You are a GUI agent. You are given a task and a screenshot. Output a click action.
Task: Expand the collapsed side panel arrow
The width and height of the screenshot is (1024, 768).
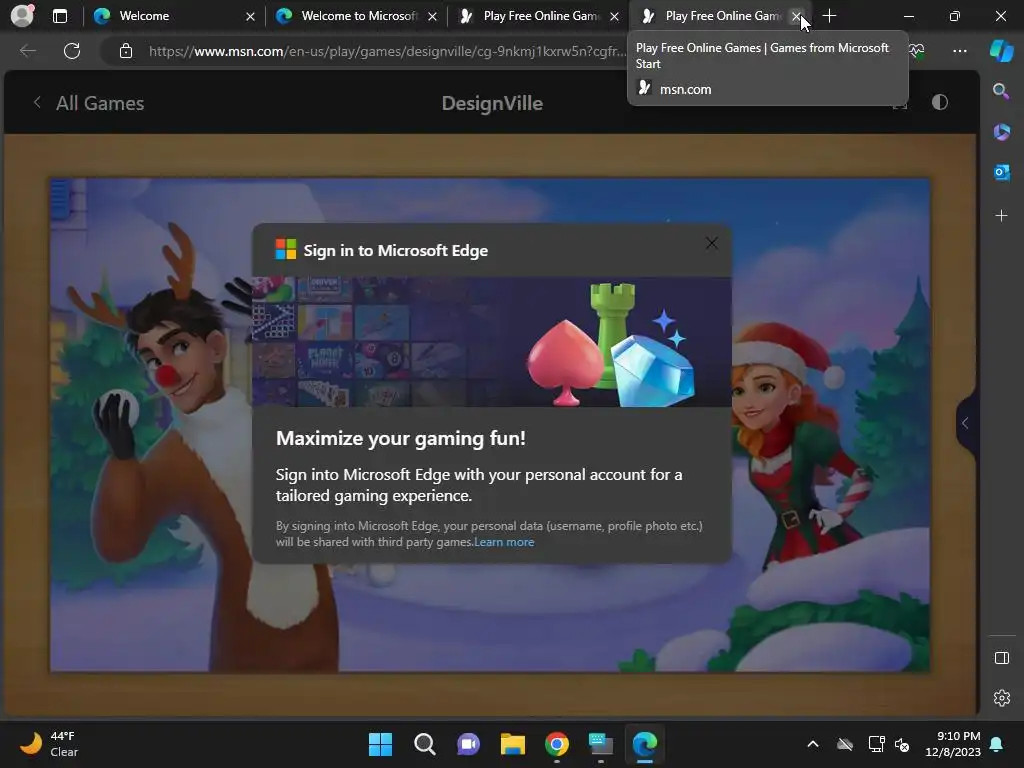coord(965,423)
